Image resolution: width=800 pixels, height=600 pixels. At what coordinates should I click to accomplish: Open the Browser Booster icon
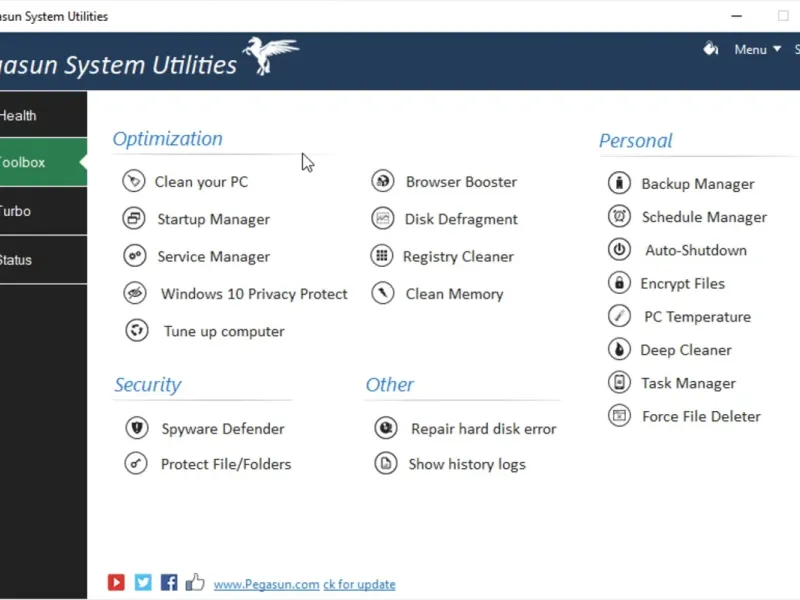tap(383, 181)
